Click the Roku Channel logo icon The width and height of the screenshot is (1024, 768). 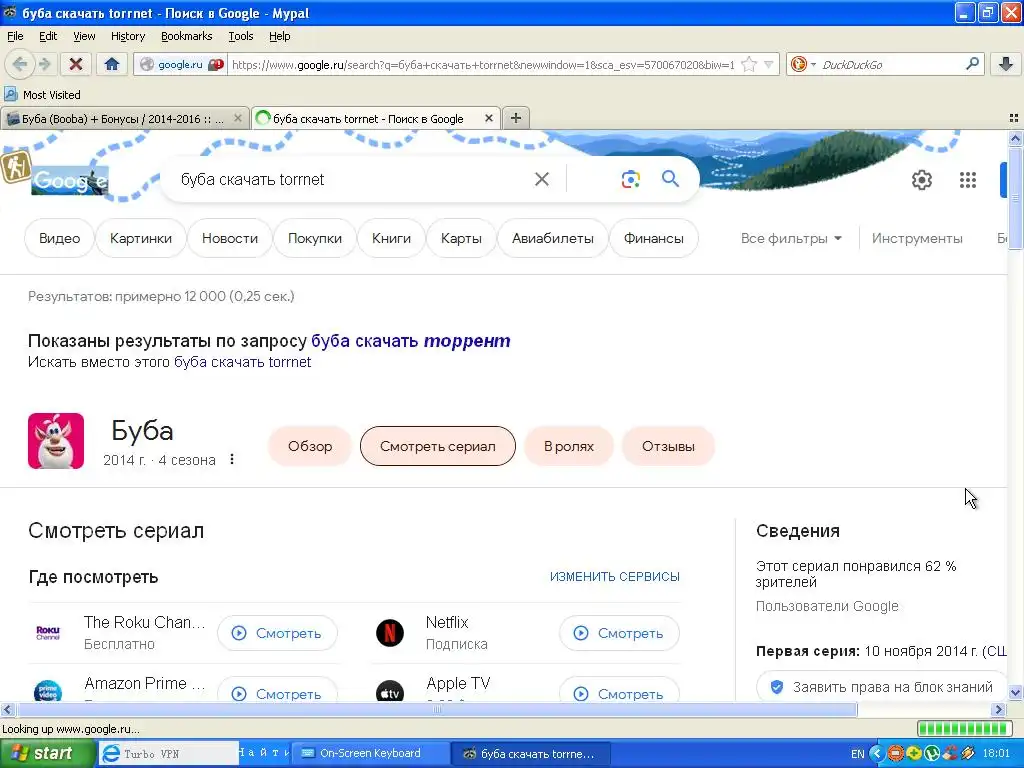pyautogui.click(x=48, y=633)
